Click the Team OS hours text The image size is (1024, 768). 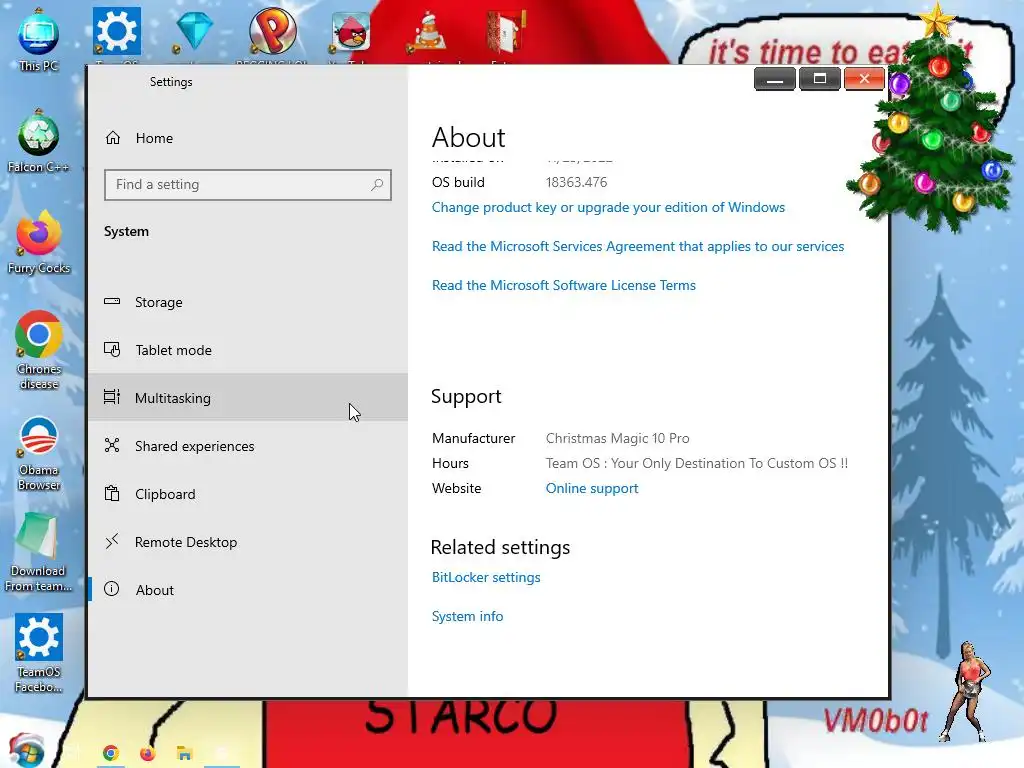pos(697,463)
